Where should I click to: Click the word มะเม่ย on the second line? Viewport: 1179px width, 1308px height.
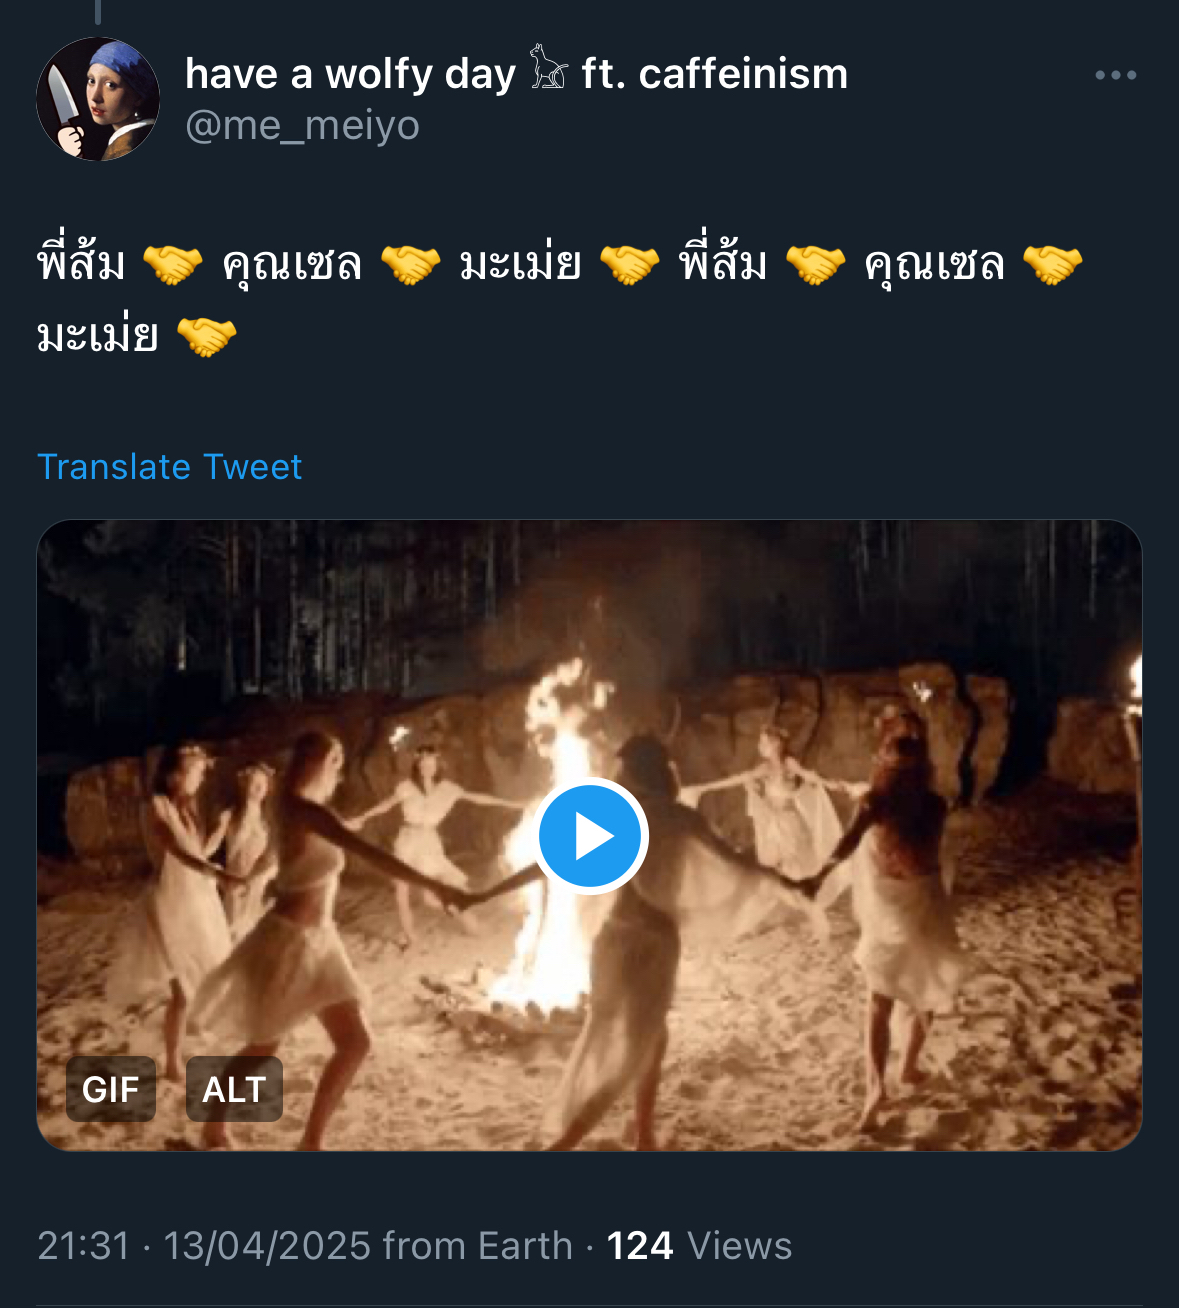[97, 337]
